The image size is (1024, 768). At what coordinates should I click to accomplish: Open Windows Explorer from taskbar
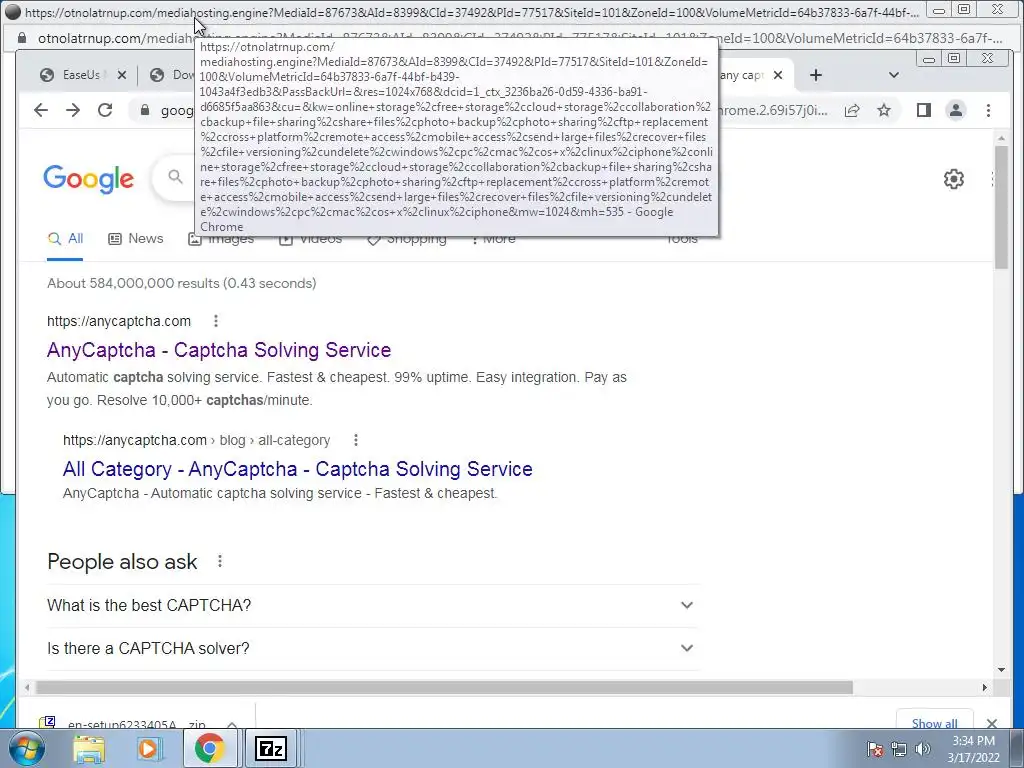(89, 748)
